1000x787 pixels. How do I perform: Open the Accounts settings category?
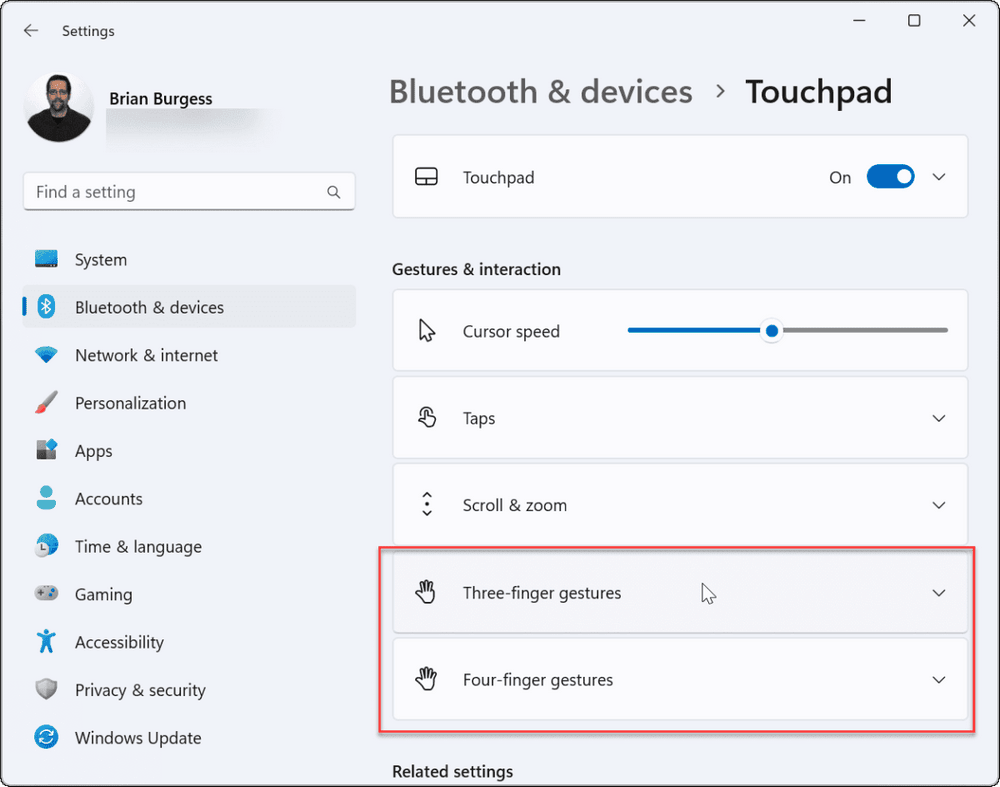(x=108, y=499)
